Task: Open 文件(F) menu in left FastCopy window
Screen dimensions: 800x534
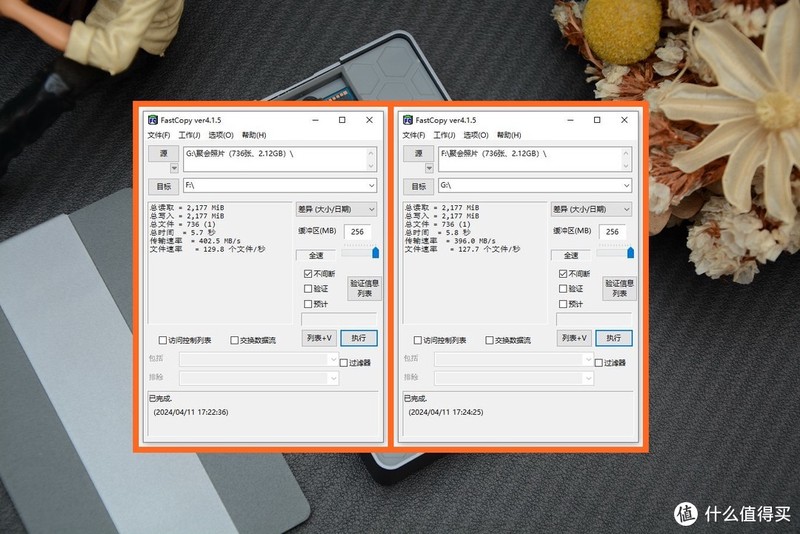Action: [x=159, y=135]
